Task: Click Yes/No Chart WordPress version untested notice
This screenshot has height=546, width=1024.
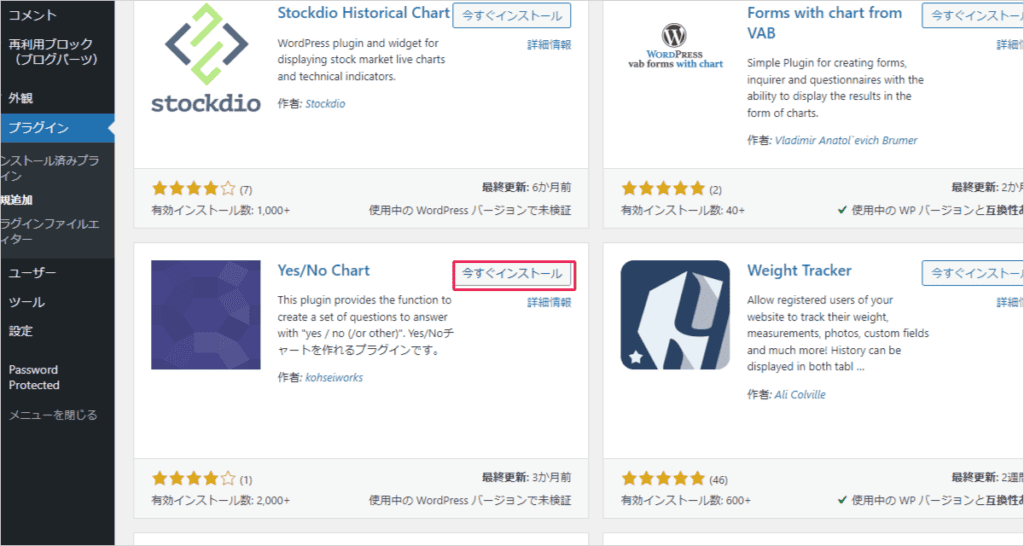Action: [470, 500]
